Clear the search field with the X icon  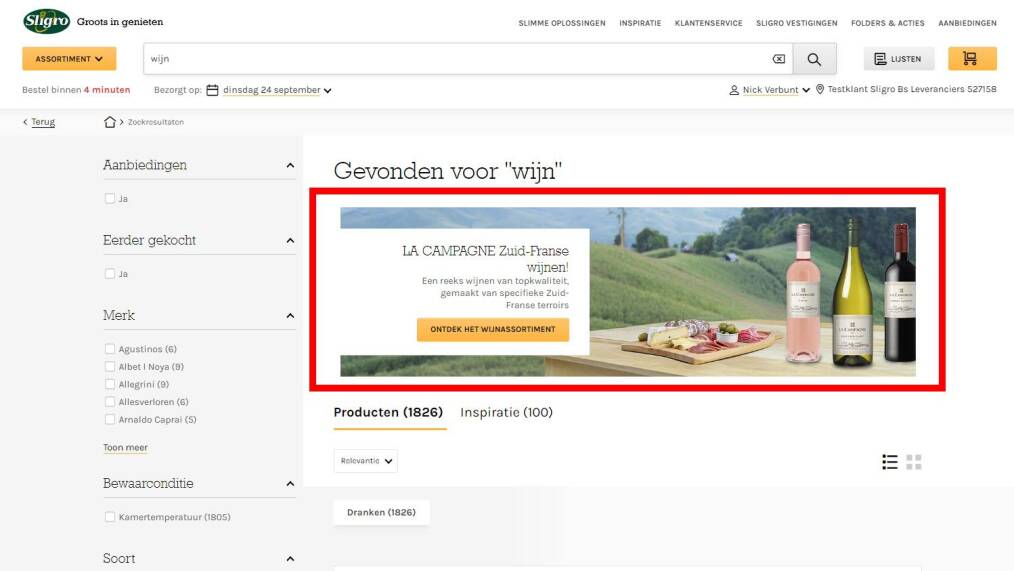(779, 59)
